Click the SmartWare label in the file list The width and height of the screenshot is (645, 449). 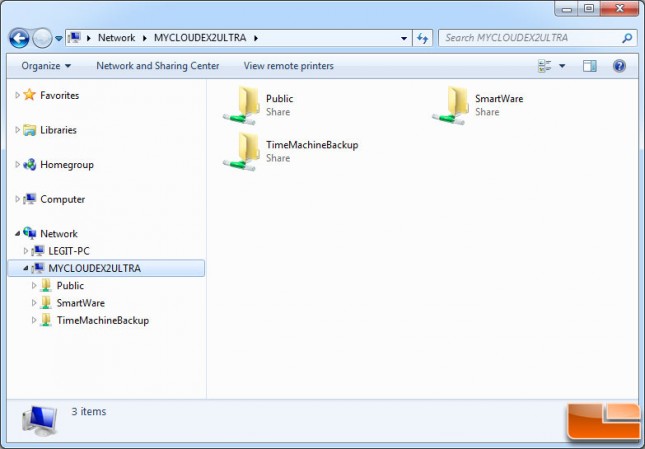coord(499,99)
